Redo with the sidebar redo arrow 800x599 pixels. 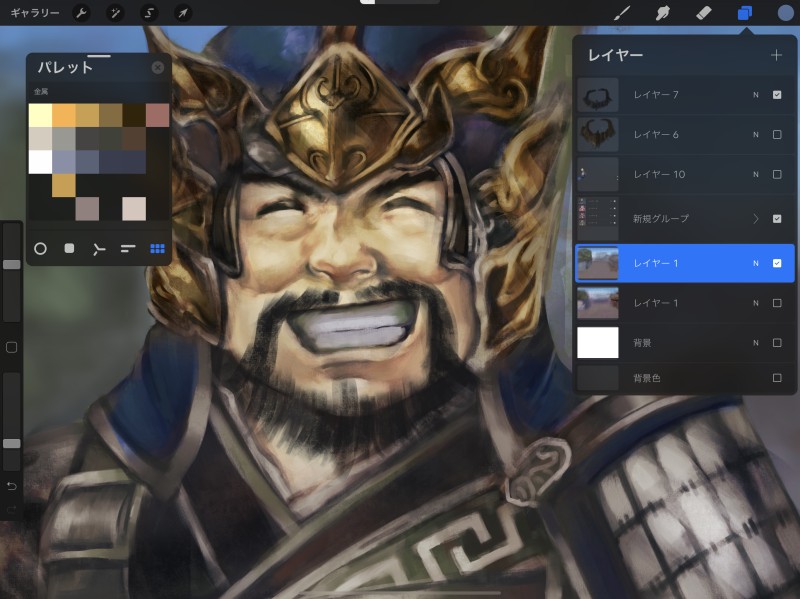point(11,509)
